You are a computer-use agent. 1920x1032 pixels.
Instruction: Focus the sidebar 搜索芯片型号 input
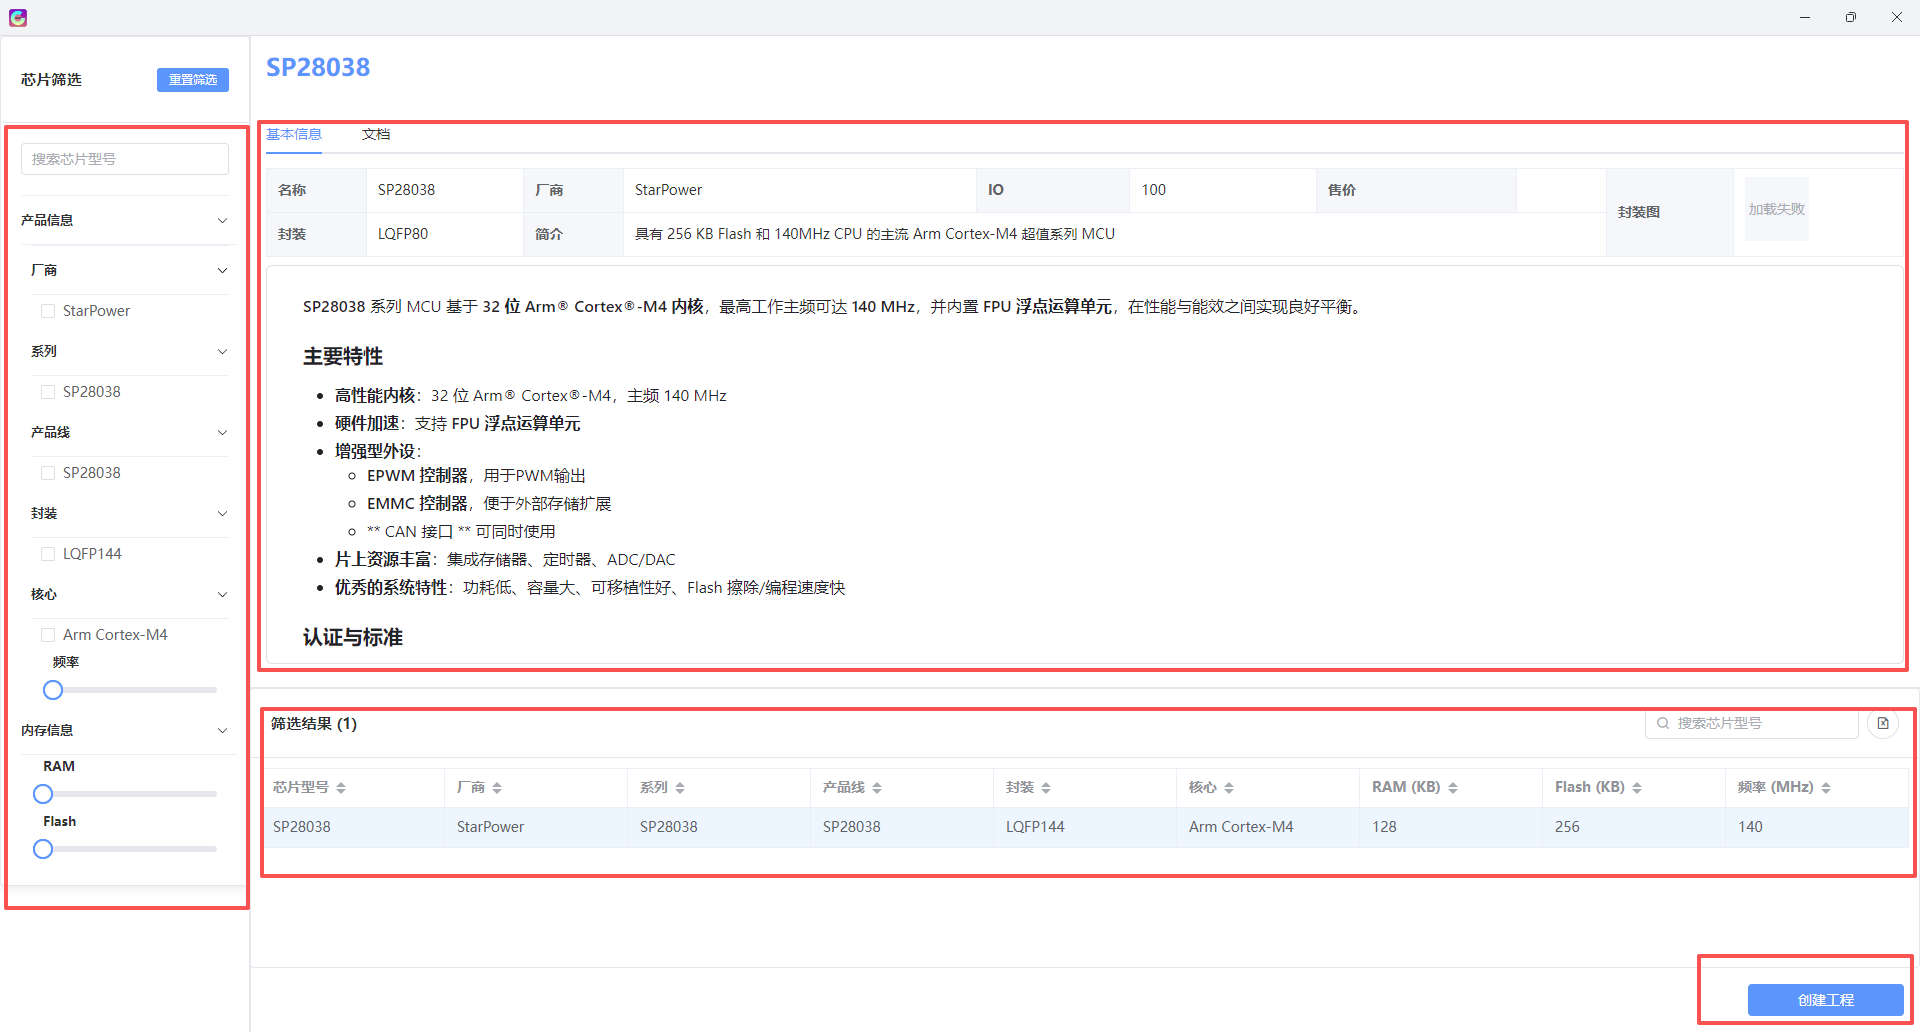pyautogui.click(x=125, y=159)
